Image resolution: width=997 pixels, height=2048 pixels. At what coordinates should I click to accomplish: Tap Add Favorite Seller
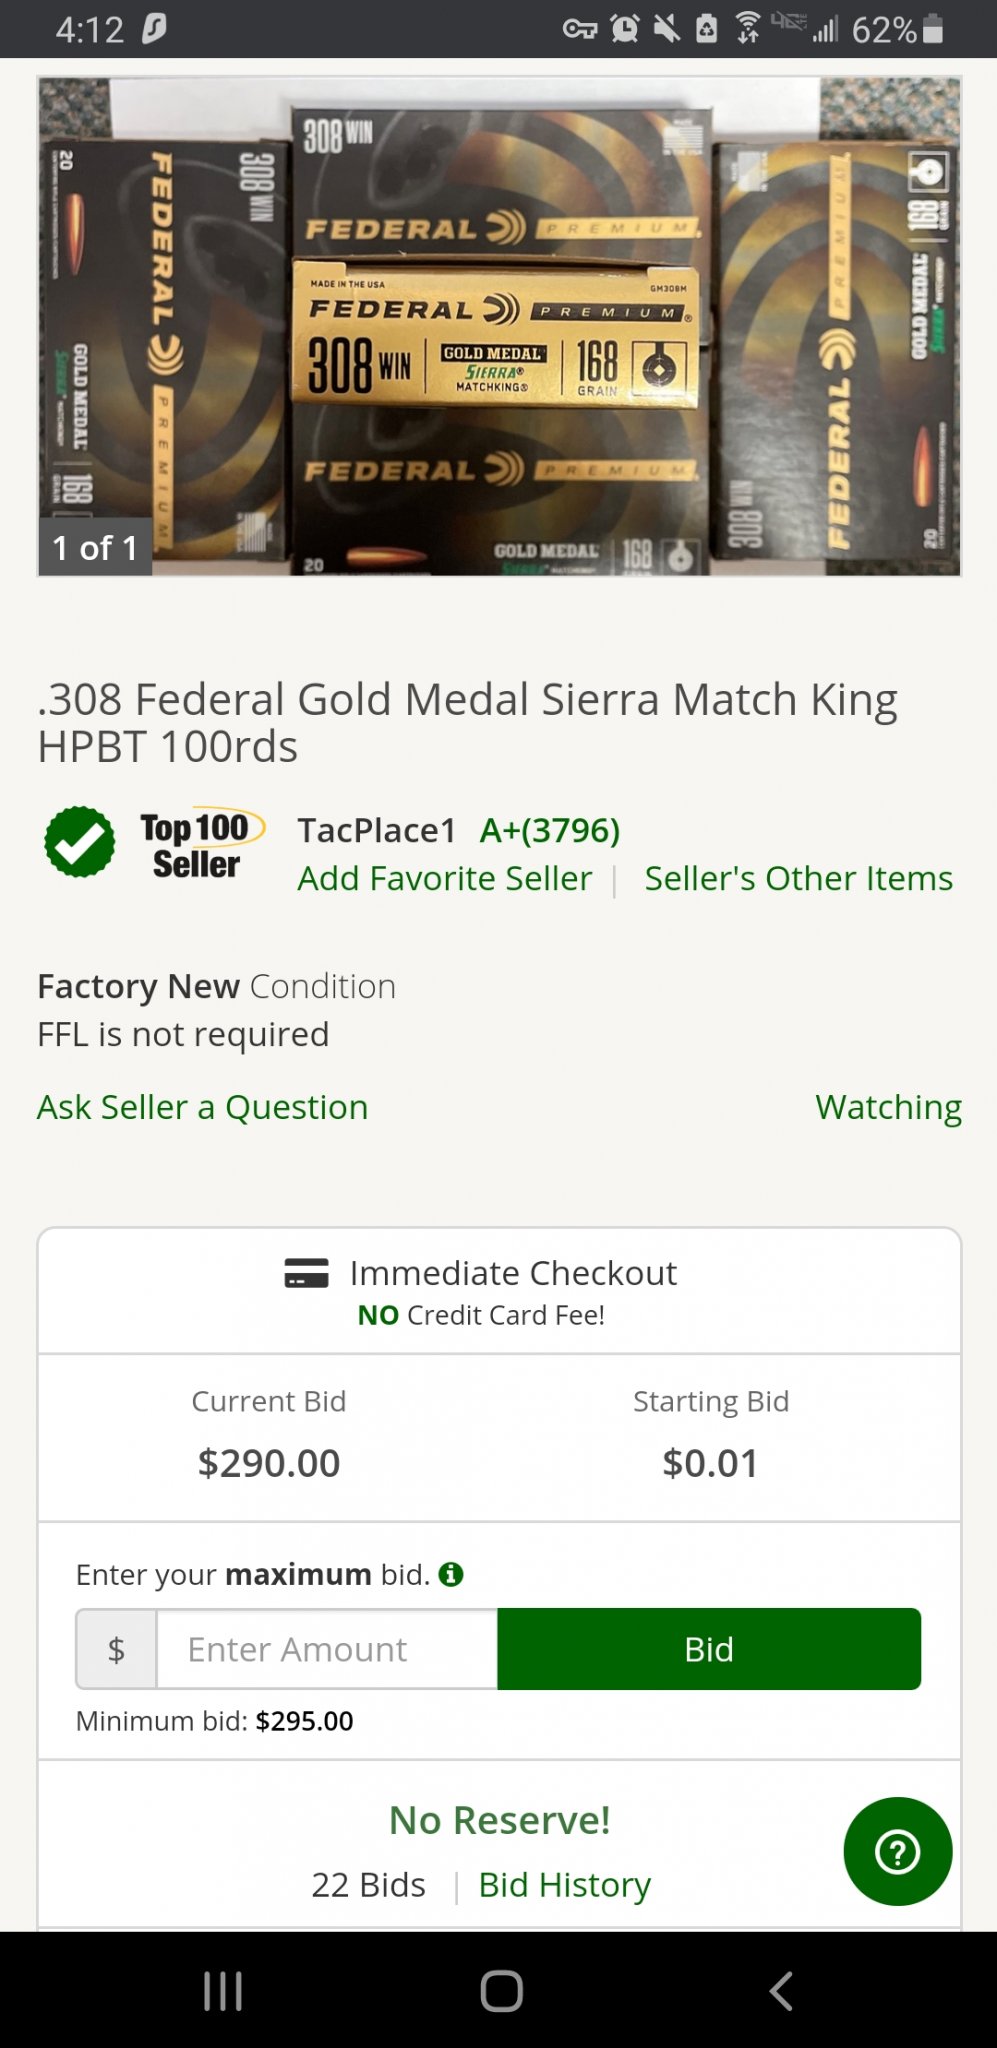tap(445, 878)
